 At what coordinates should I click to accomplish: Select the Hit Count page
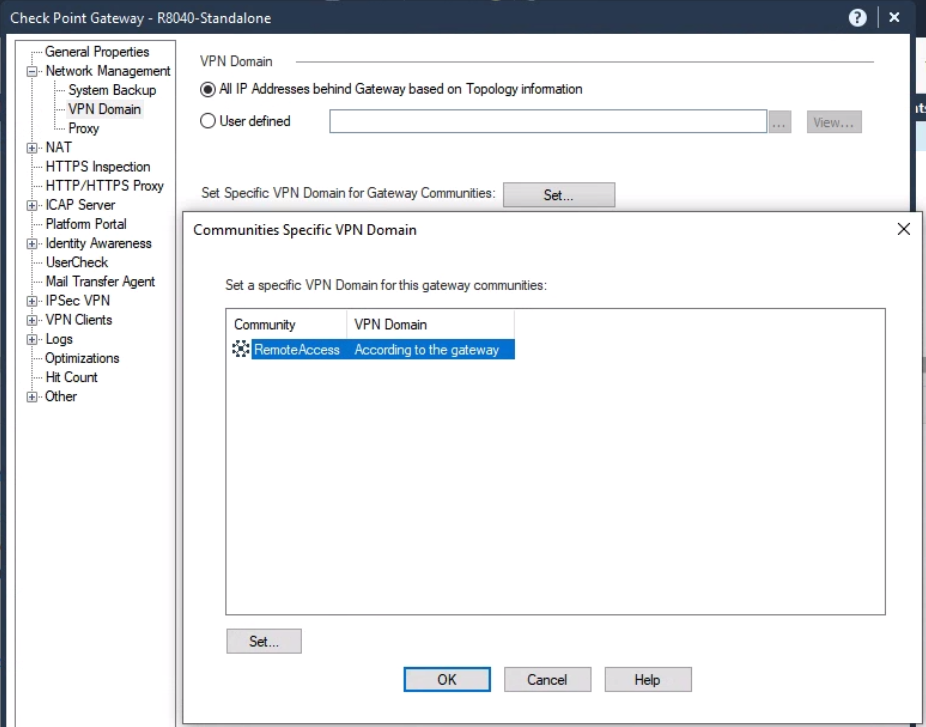(x=71, y=377)
